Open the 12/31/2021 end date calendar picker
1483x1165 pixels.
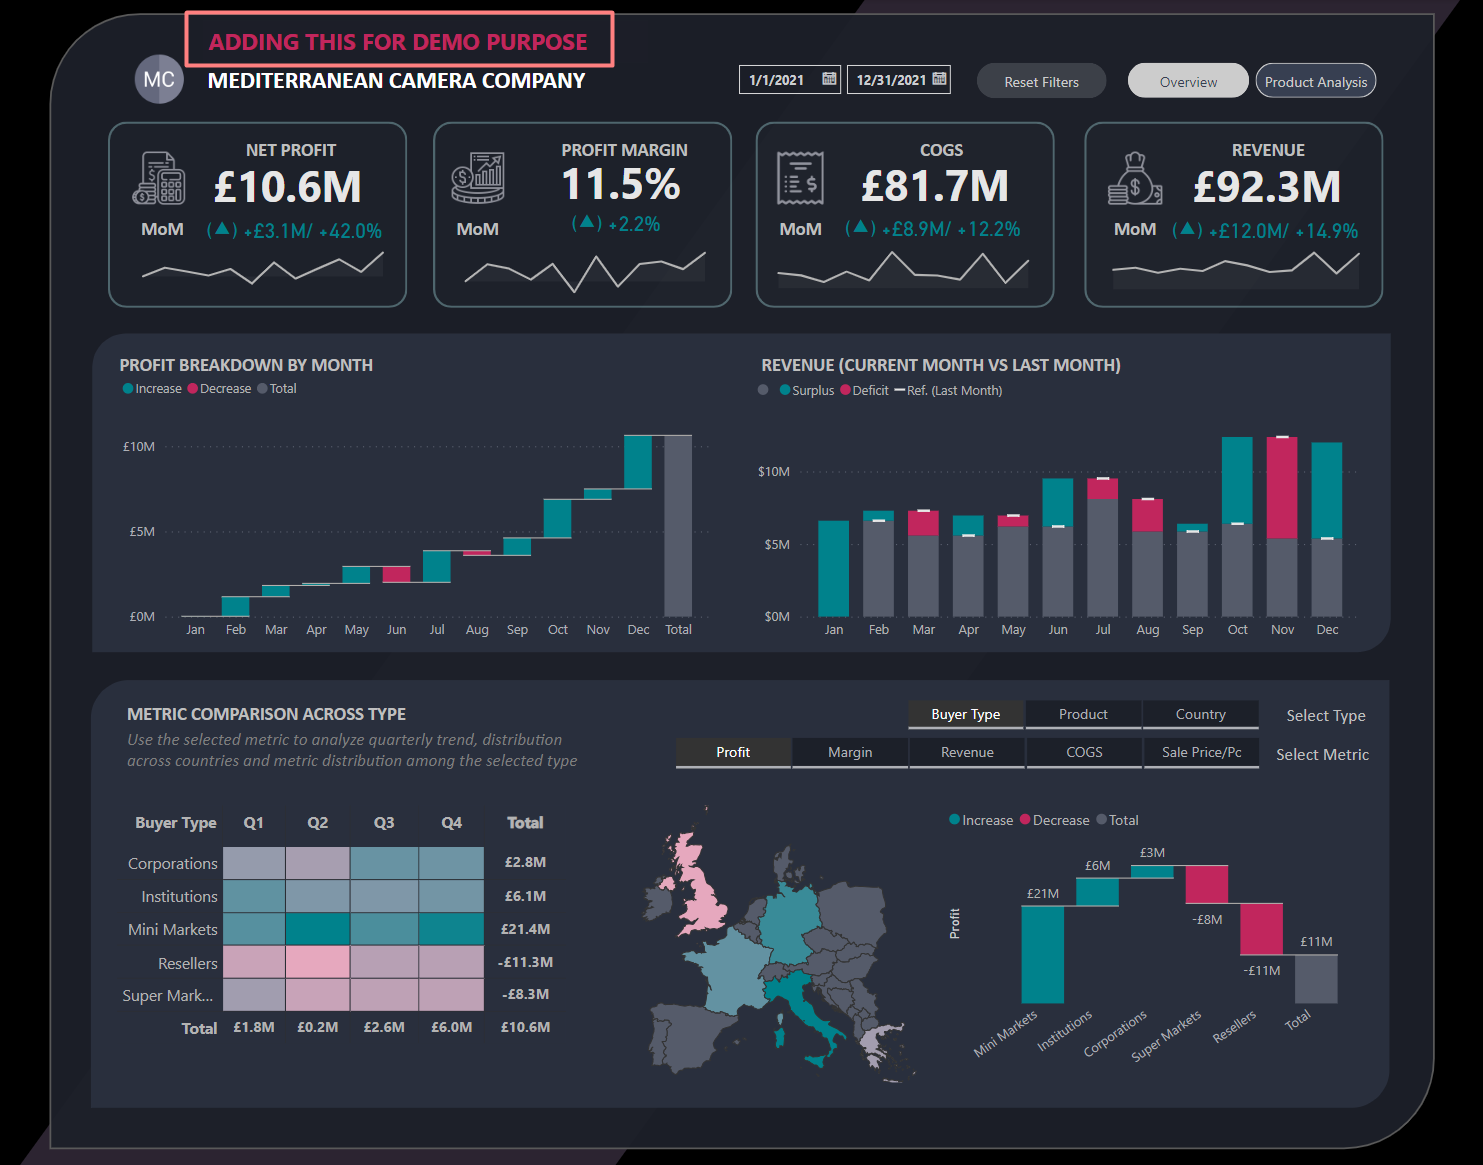[x=938, y=78]
